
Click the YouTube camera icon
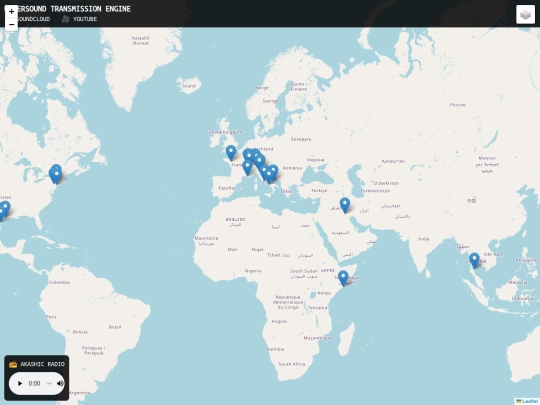(65, 19)
